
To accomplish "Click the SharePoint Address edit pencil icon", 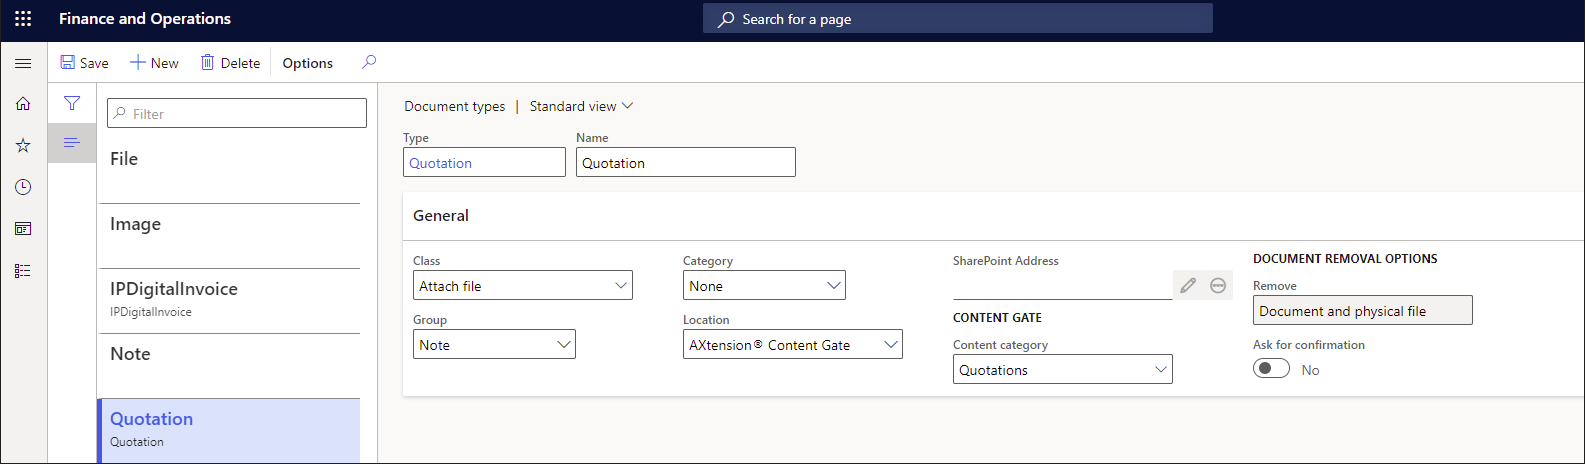I will coord(1188,286).
